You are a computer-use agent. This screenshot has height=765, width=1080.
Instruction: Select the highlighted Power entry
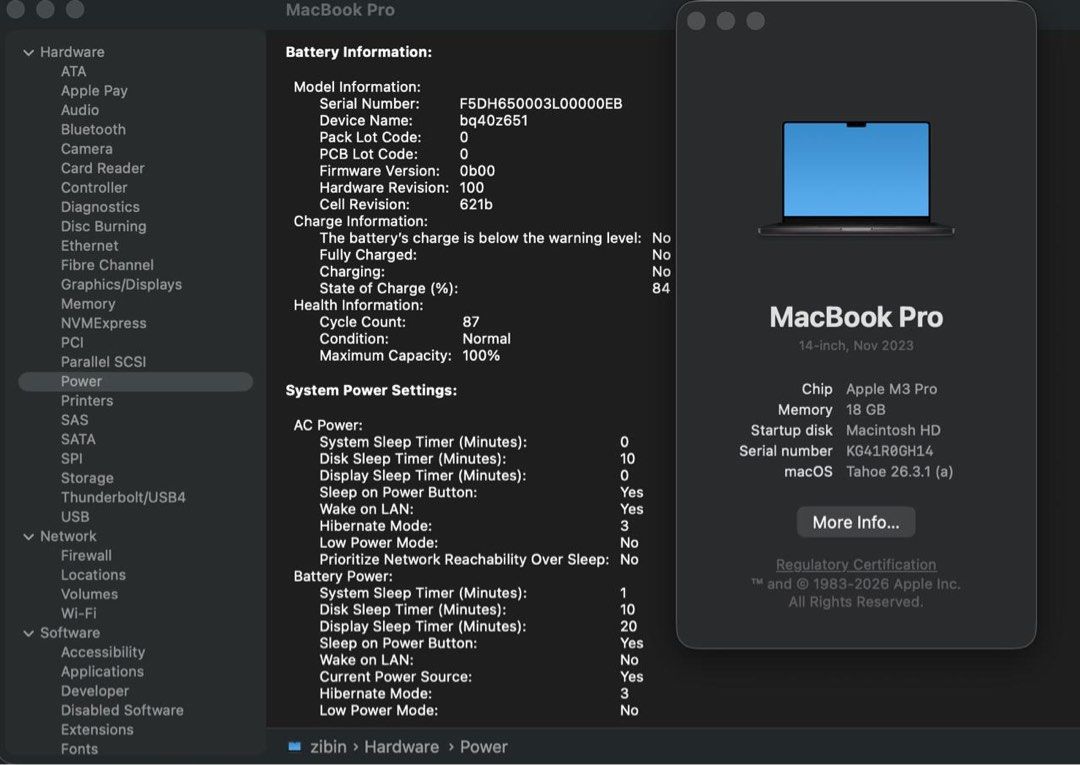tap(136, 381)
